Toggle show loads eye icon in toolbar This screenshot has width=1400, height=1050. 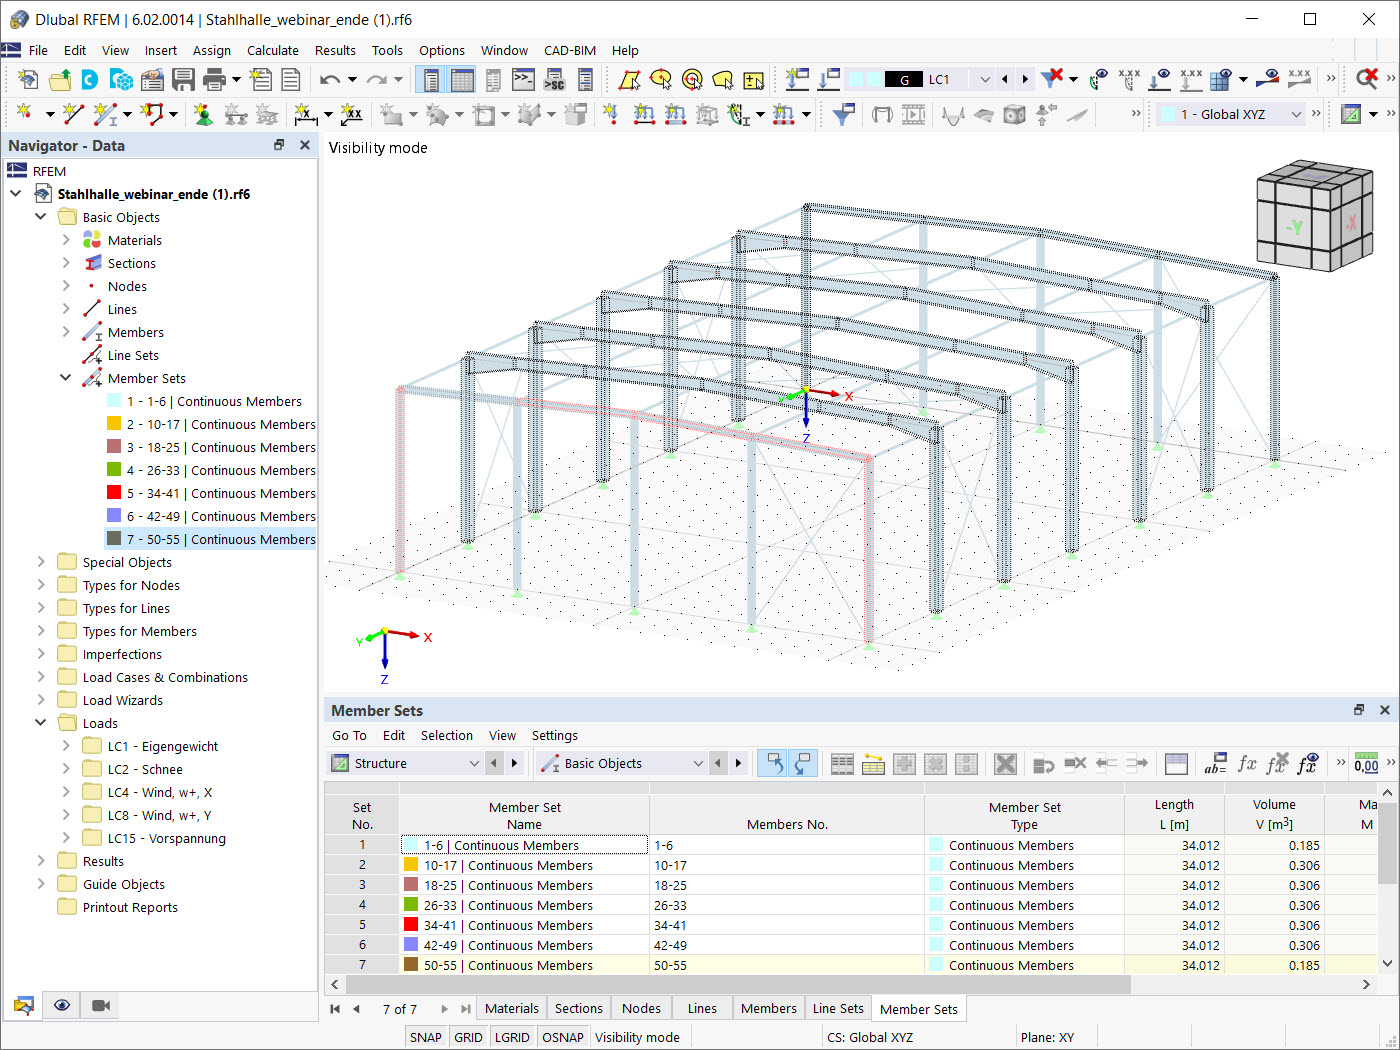(1159, 79)
